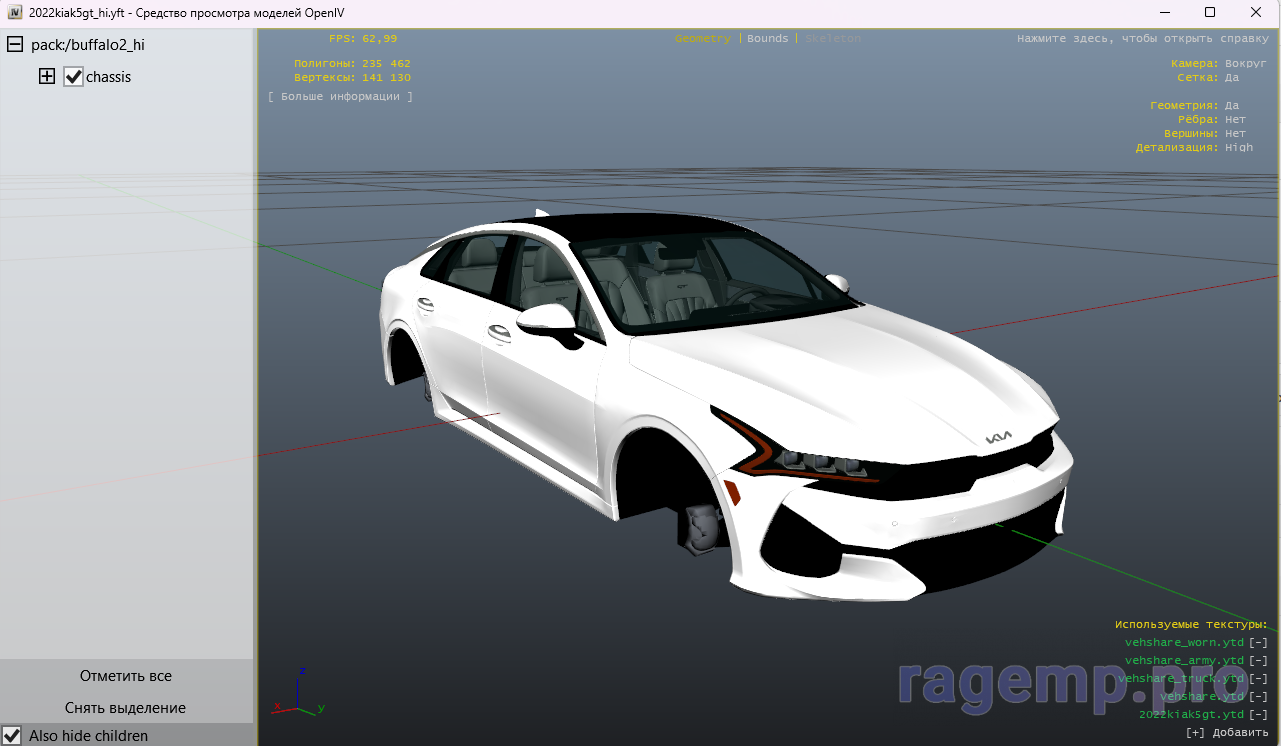1281x746 pixels.
Task: Click the Используемые текстуры heading
Action: (1191, 625)
